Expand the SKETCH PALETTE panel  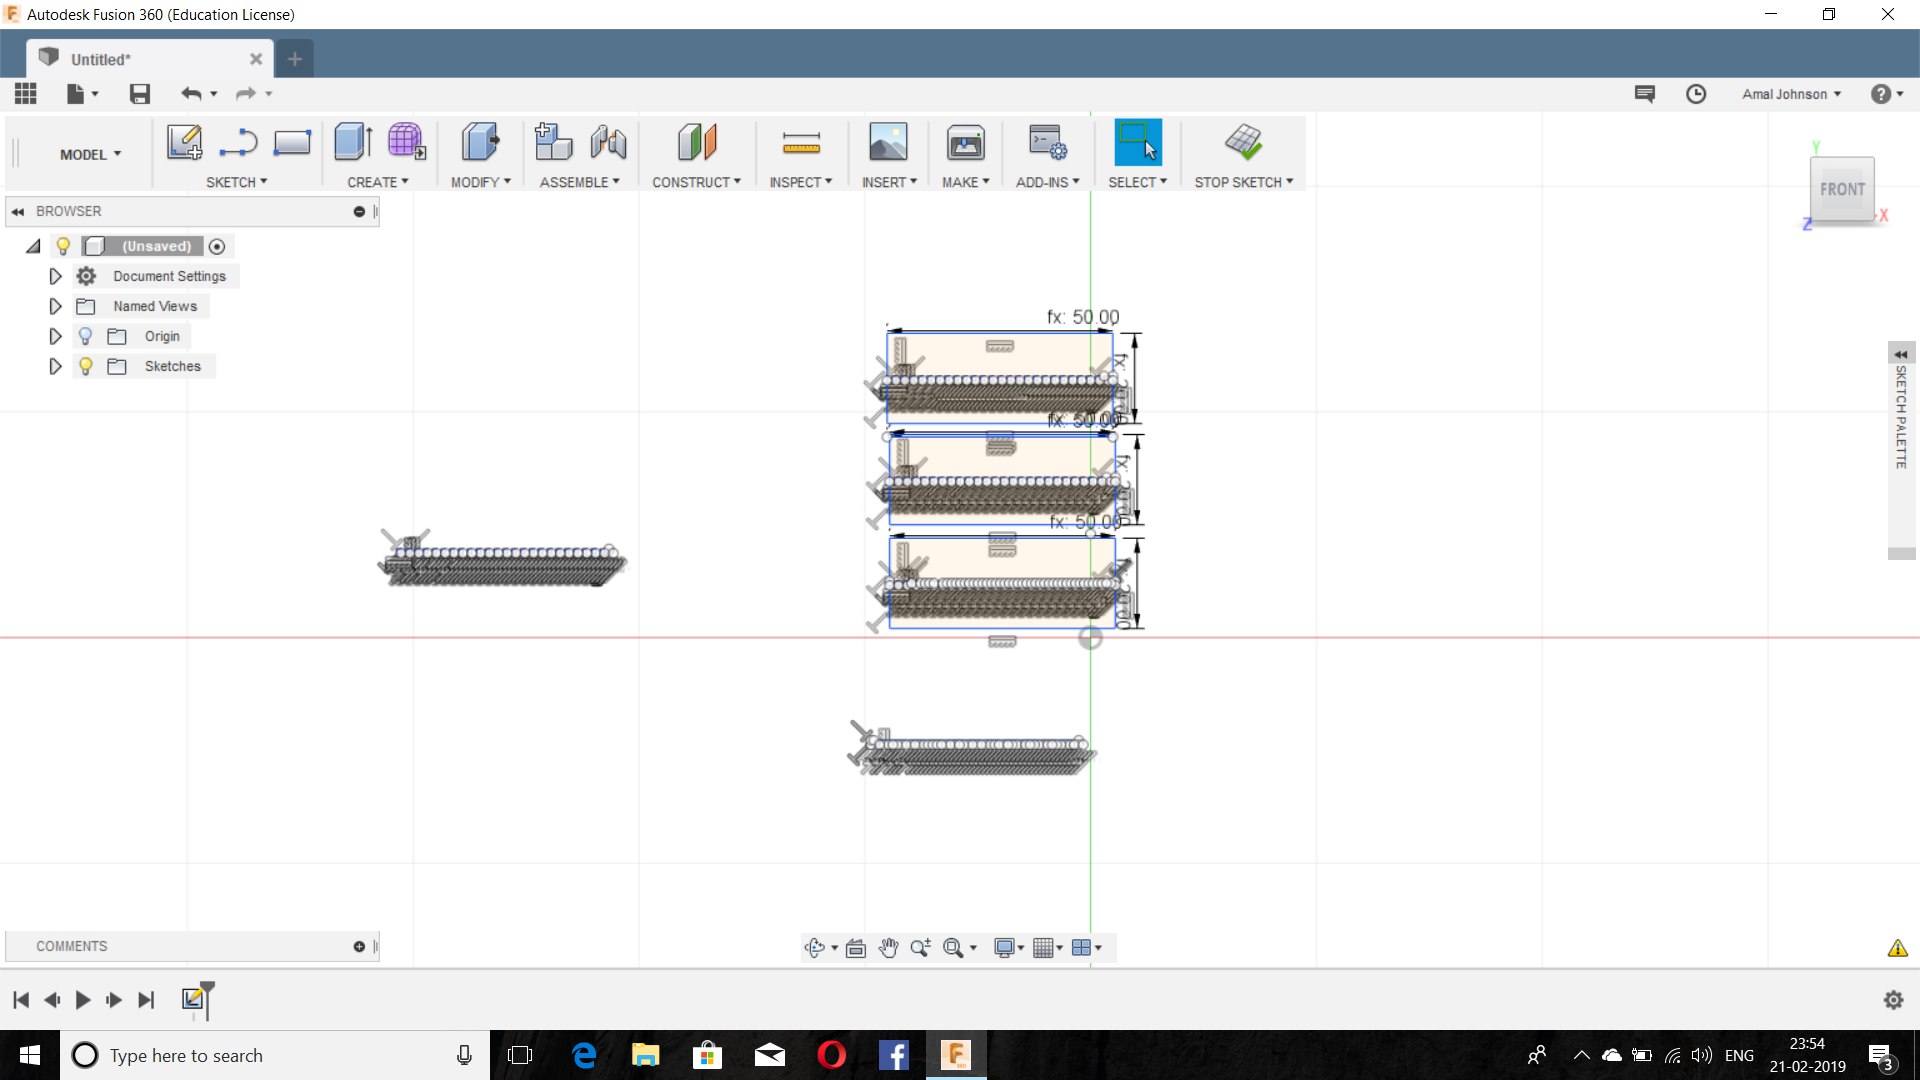(x=1901, y=355)
